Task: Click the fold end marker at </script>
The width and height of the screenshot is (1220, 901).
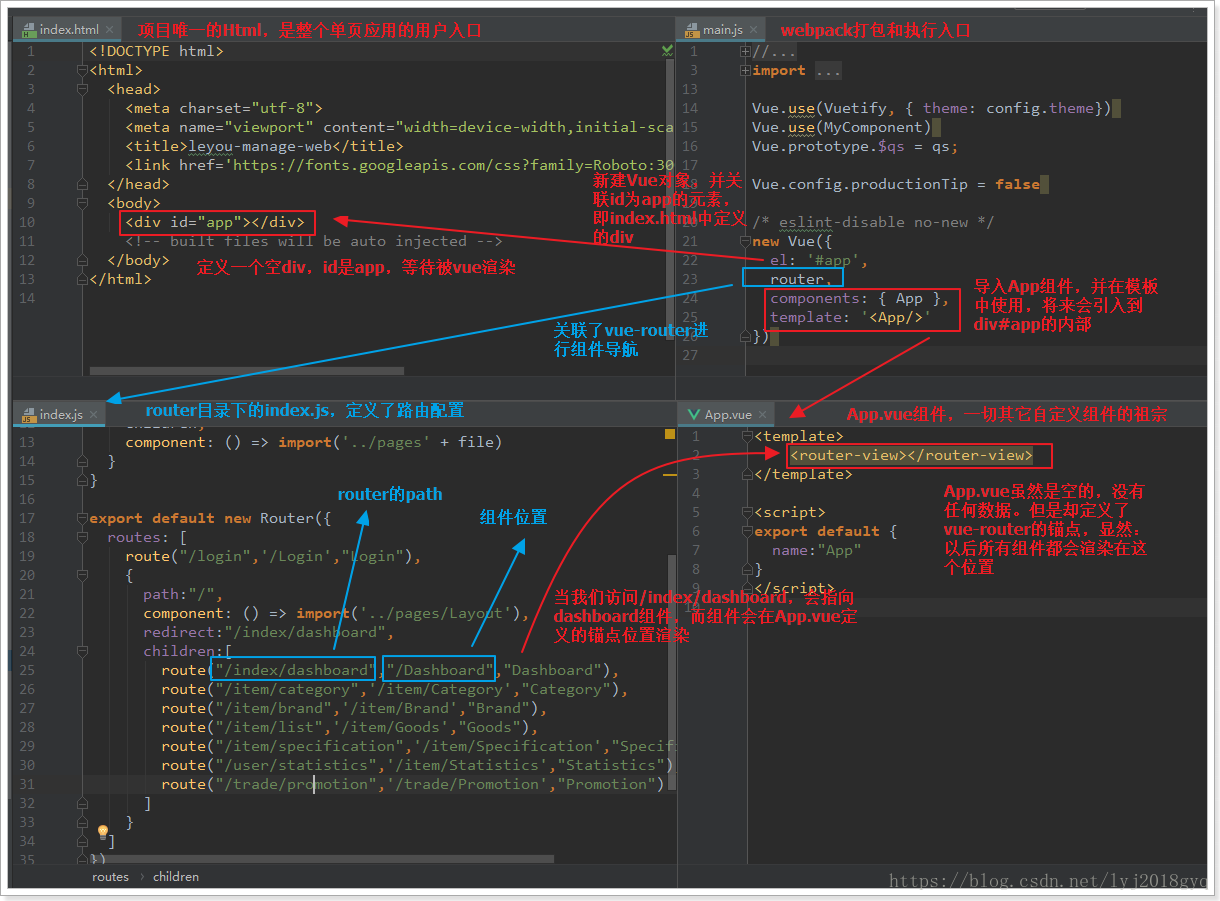Action: [x=748, y=588]
